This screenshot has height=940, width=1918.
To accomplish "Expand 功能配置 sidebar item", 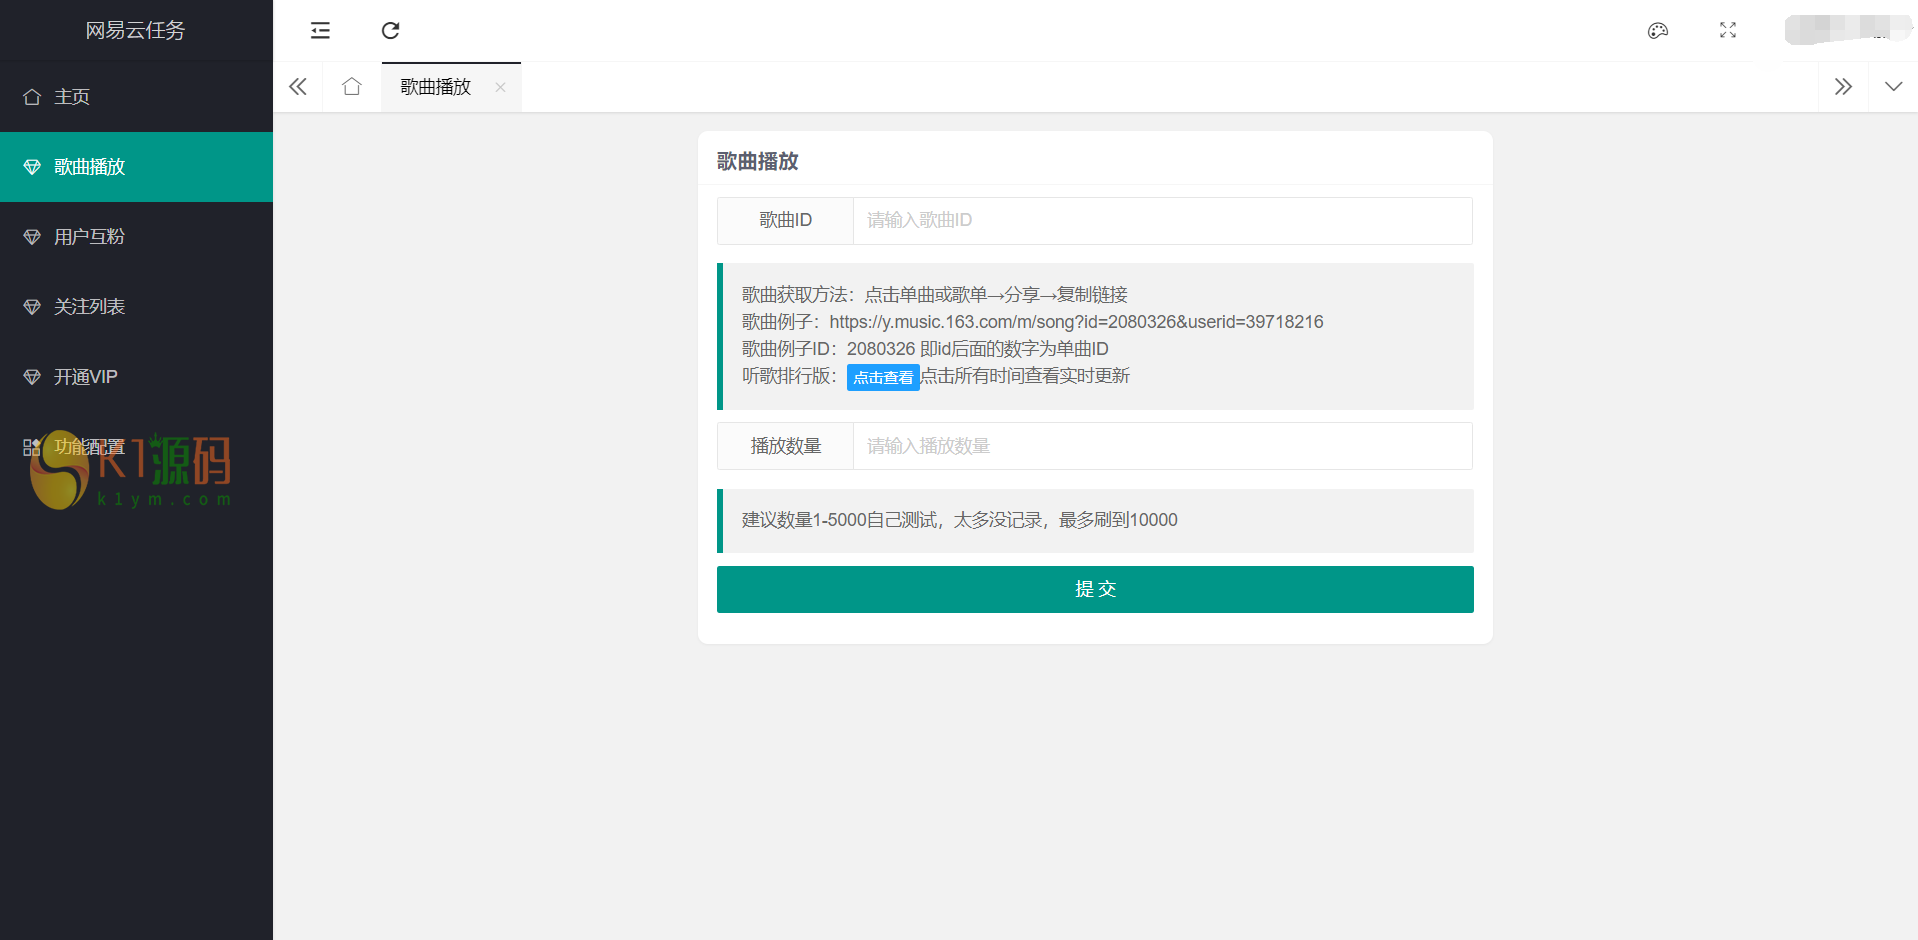I will coord(90,447).
